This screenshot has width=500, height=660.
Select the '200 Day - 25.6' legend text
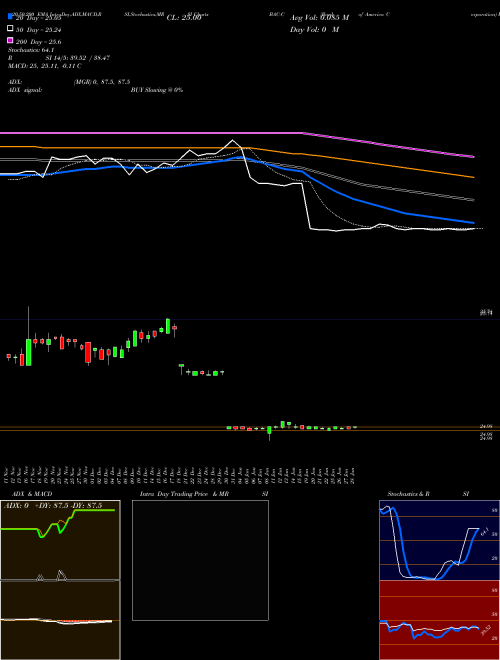38,42
